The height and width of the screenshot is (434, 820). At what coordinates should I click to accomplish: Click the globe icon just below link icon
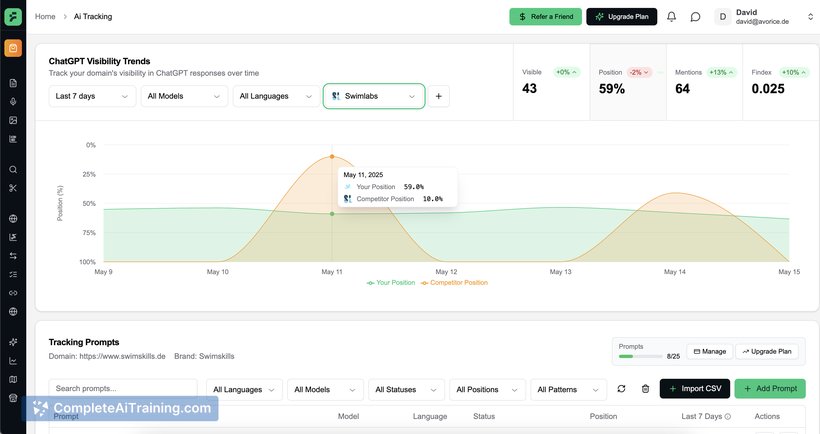13,311
